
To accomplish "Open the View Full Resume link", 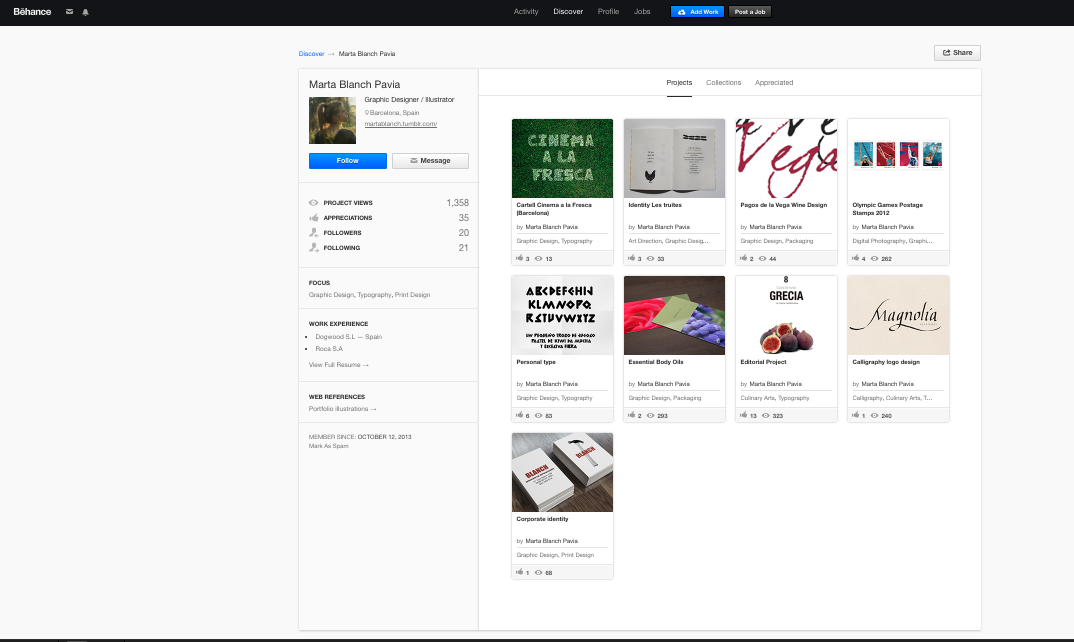I will point(339,365).
